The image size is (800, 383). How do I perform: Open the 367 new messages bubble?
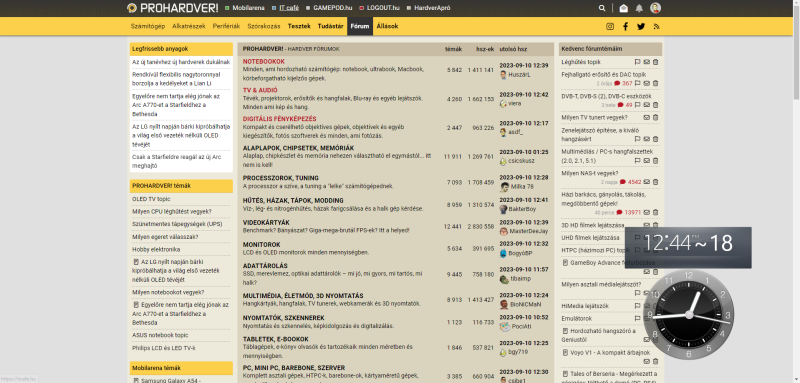(623, 84)
